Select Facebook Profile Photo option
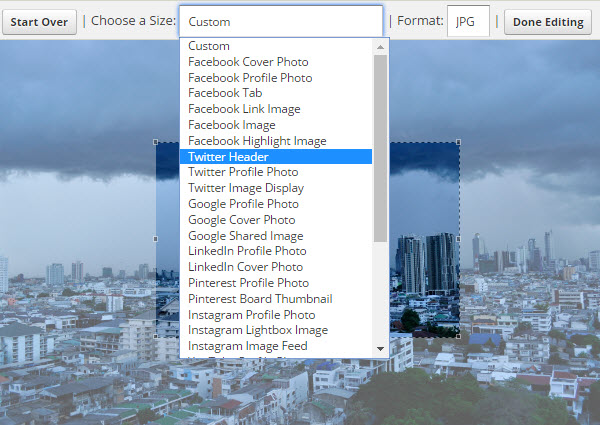This screenshot has width=600, height=425. click(276, 78)
